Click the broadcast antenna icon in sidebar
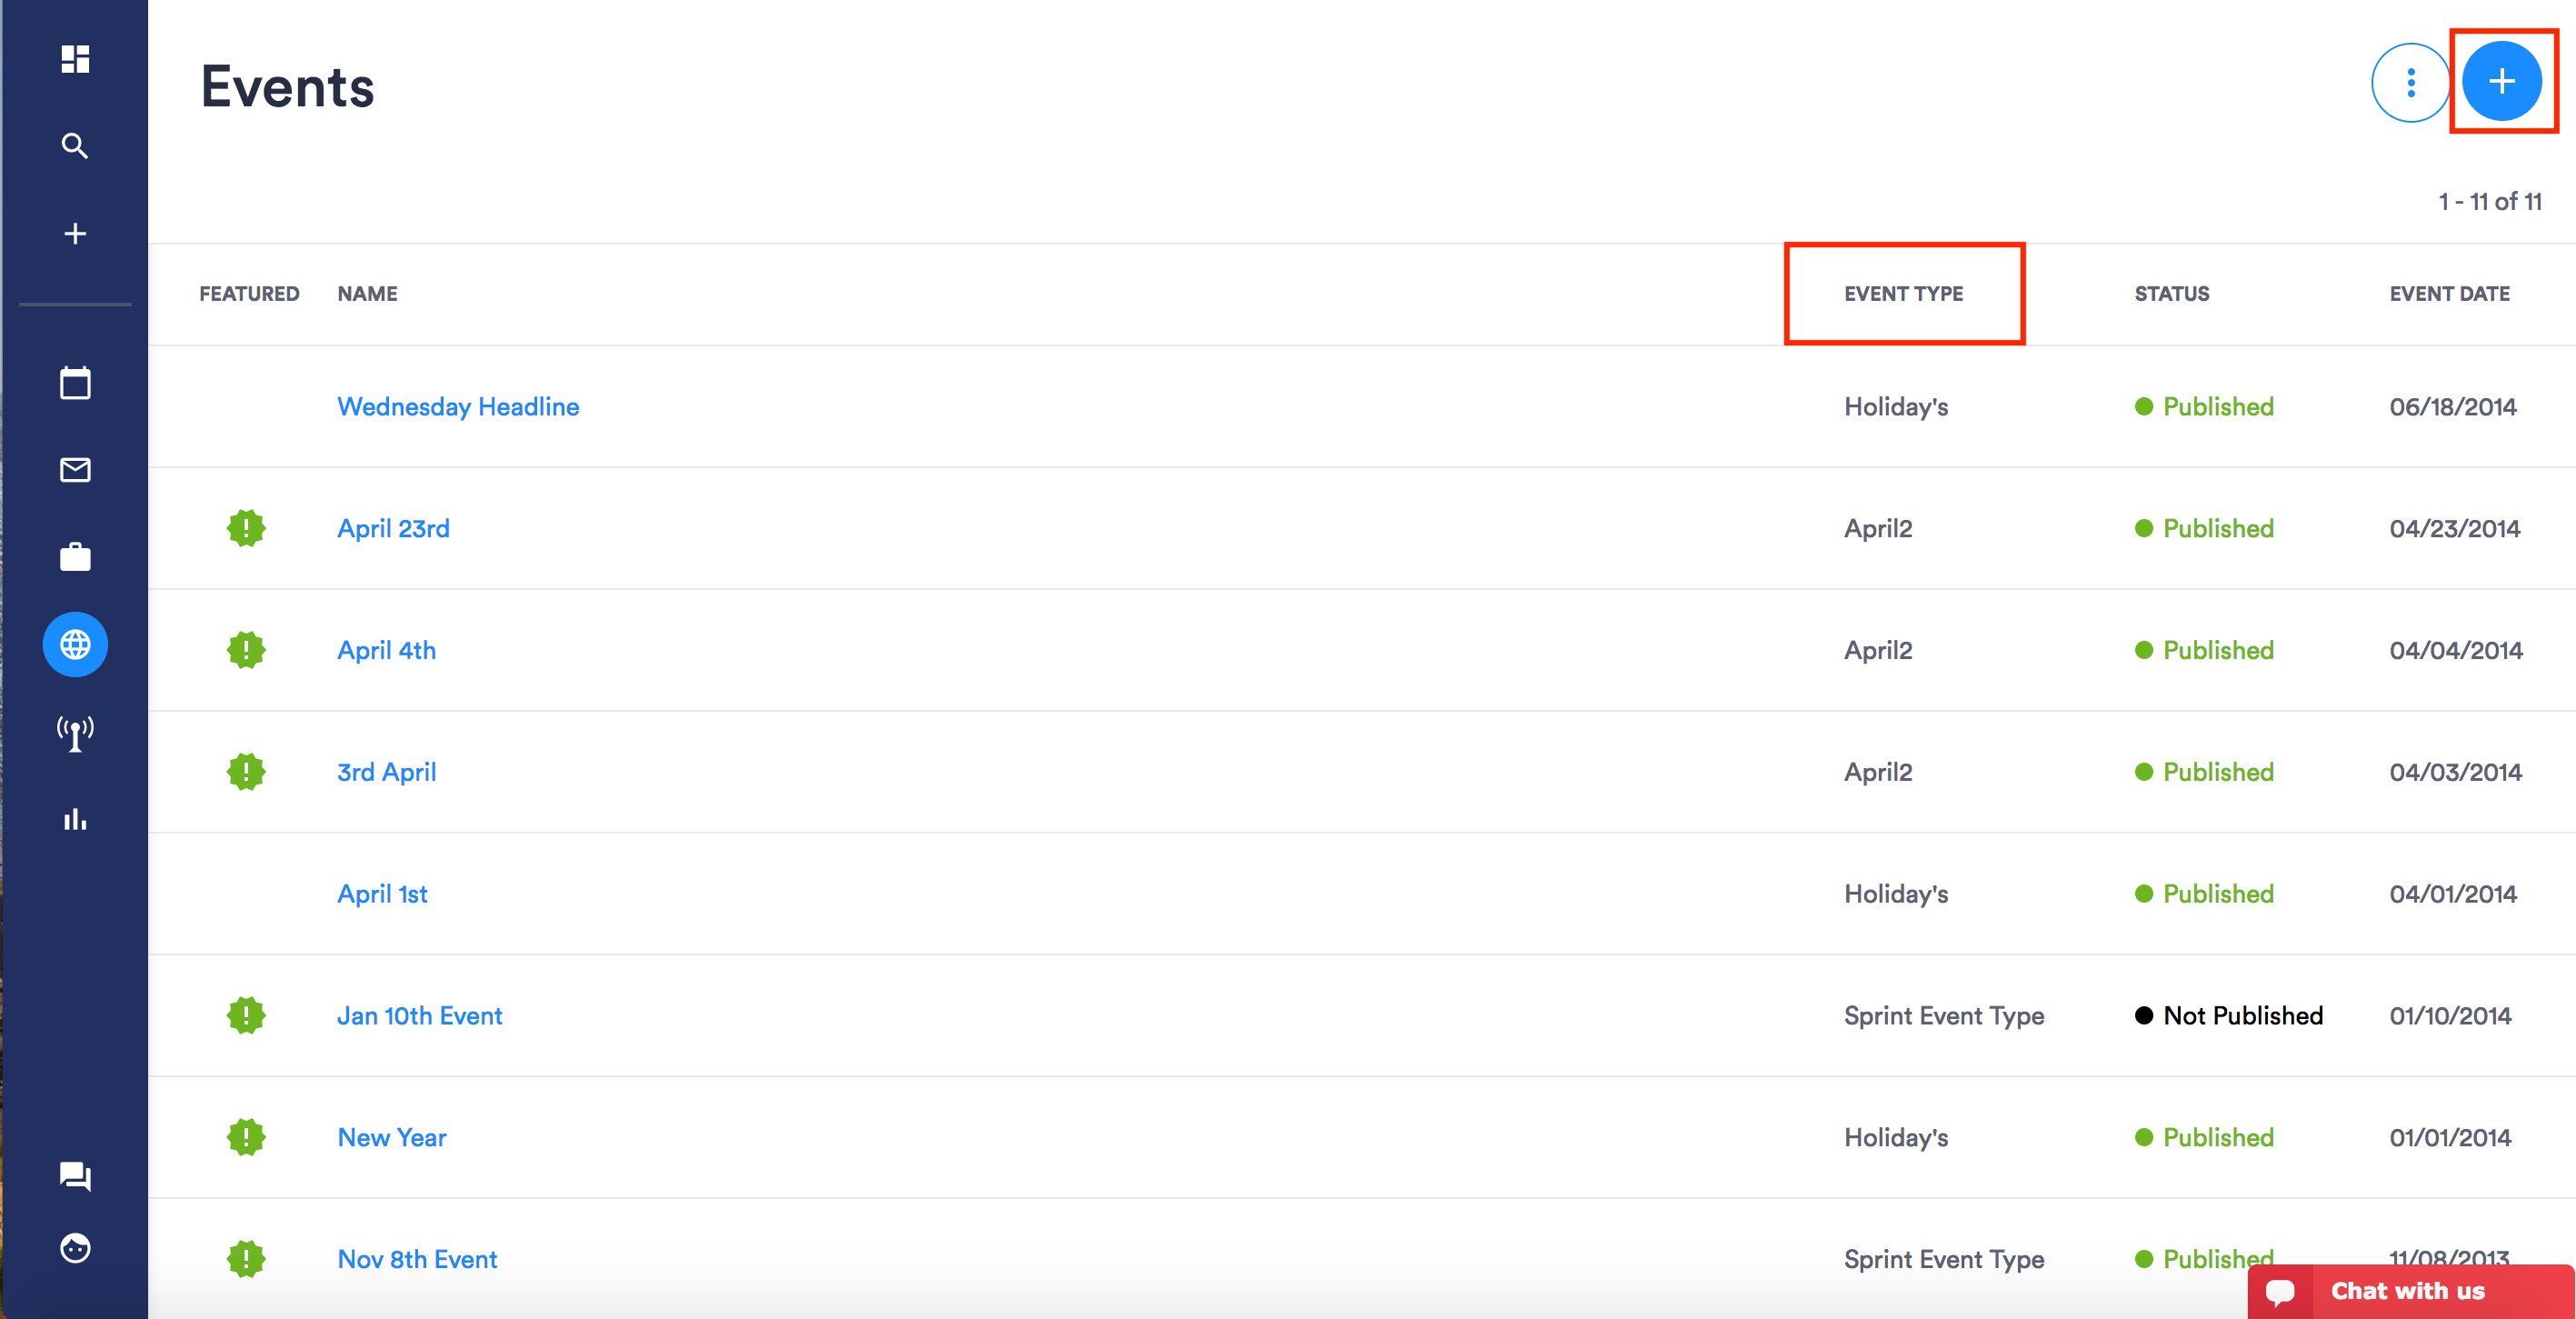2576x1319 pixels. (75, 733)
